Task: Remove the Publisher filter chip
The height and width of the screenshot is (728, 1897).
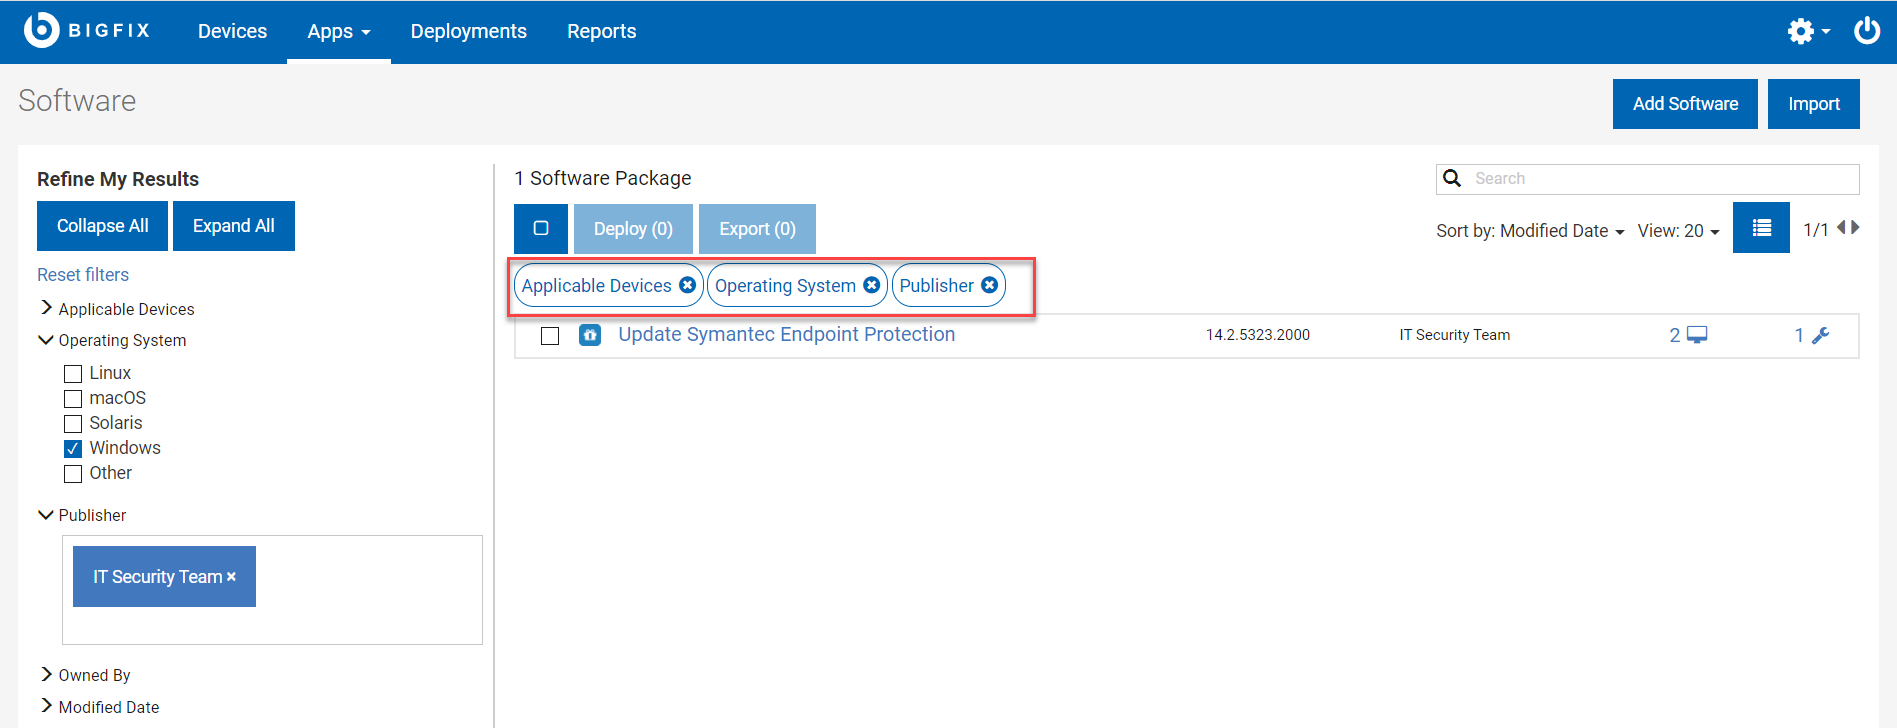Action: point(989,285)
